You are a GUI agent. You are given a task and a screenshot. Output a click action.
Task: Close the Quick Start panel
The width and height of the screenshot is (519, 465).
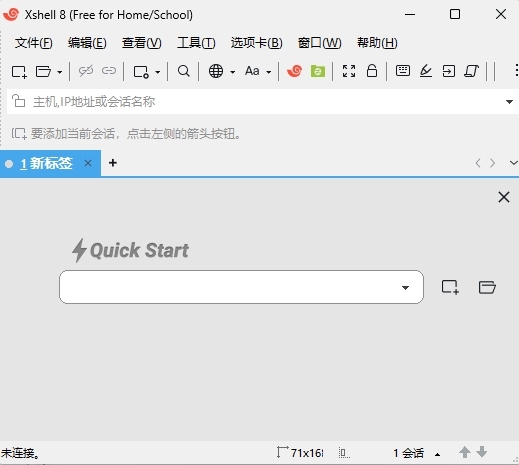point(504,197)
